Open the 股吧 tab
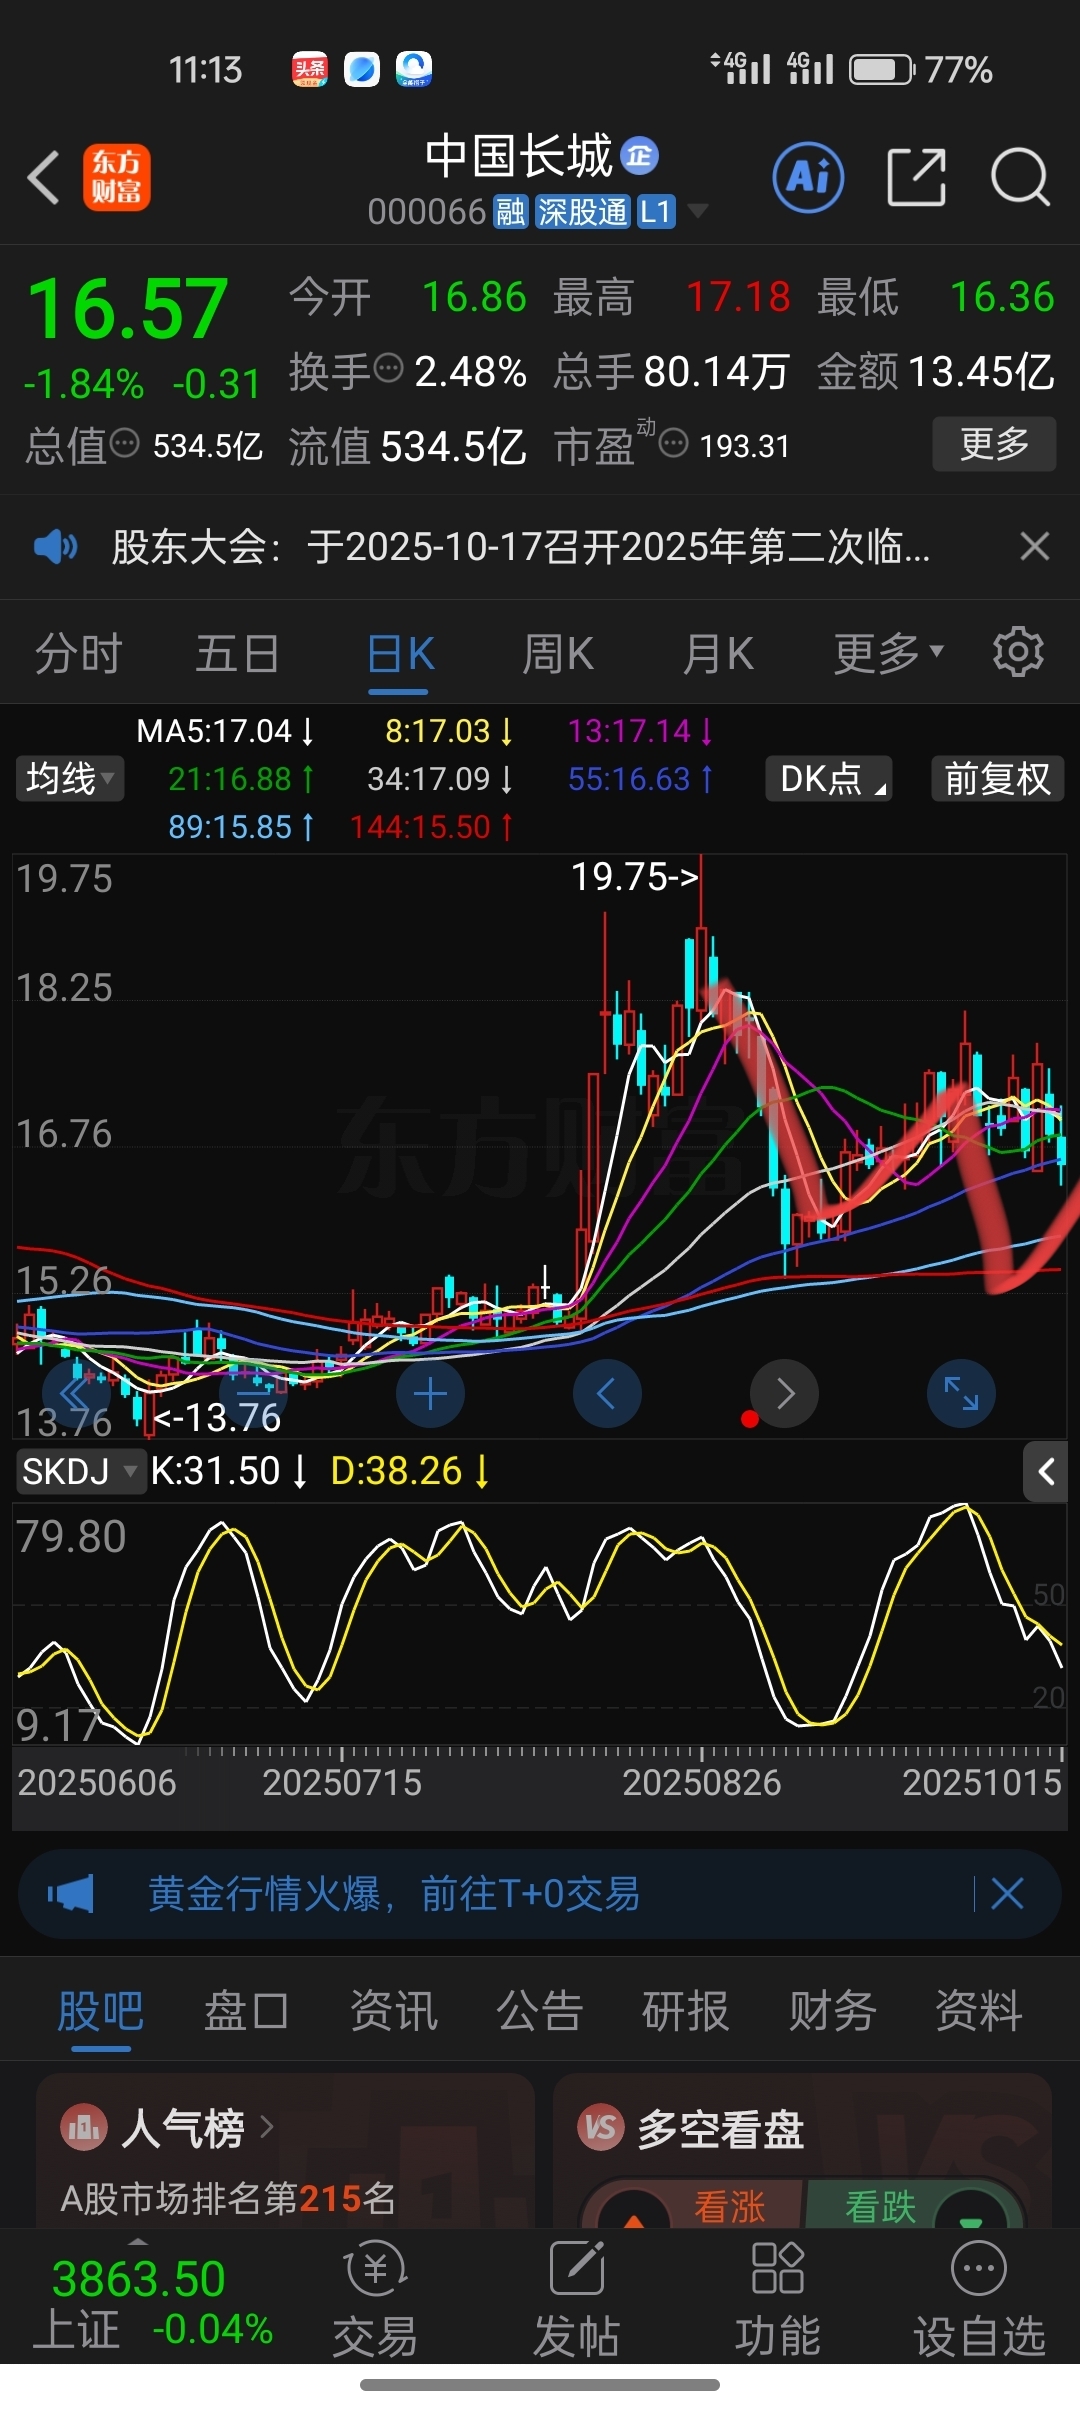1080x2412 pixels. click(x=101, y=2011)
